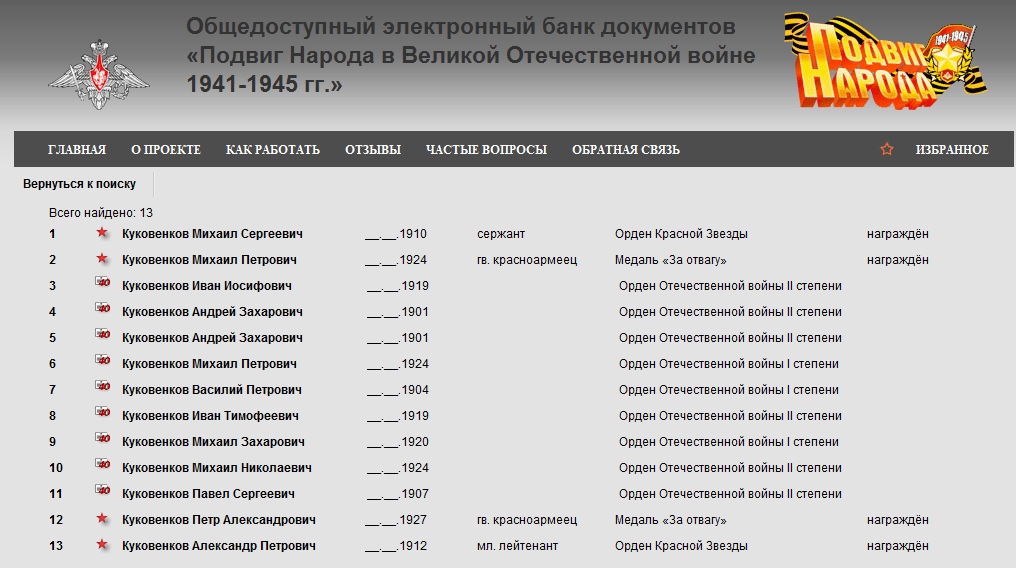Go to КАК РАБОТАТЬ section
This screenshot has height=568, width=1016.
[273, 150]
